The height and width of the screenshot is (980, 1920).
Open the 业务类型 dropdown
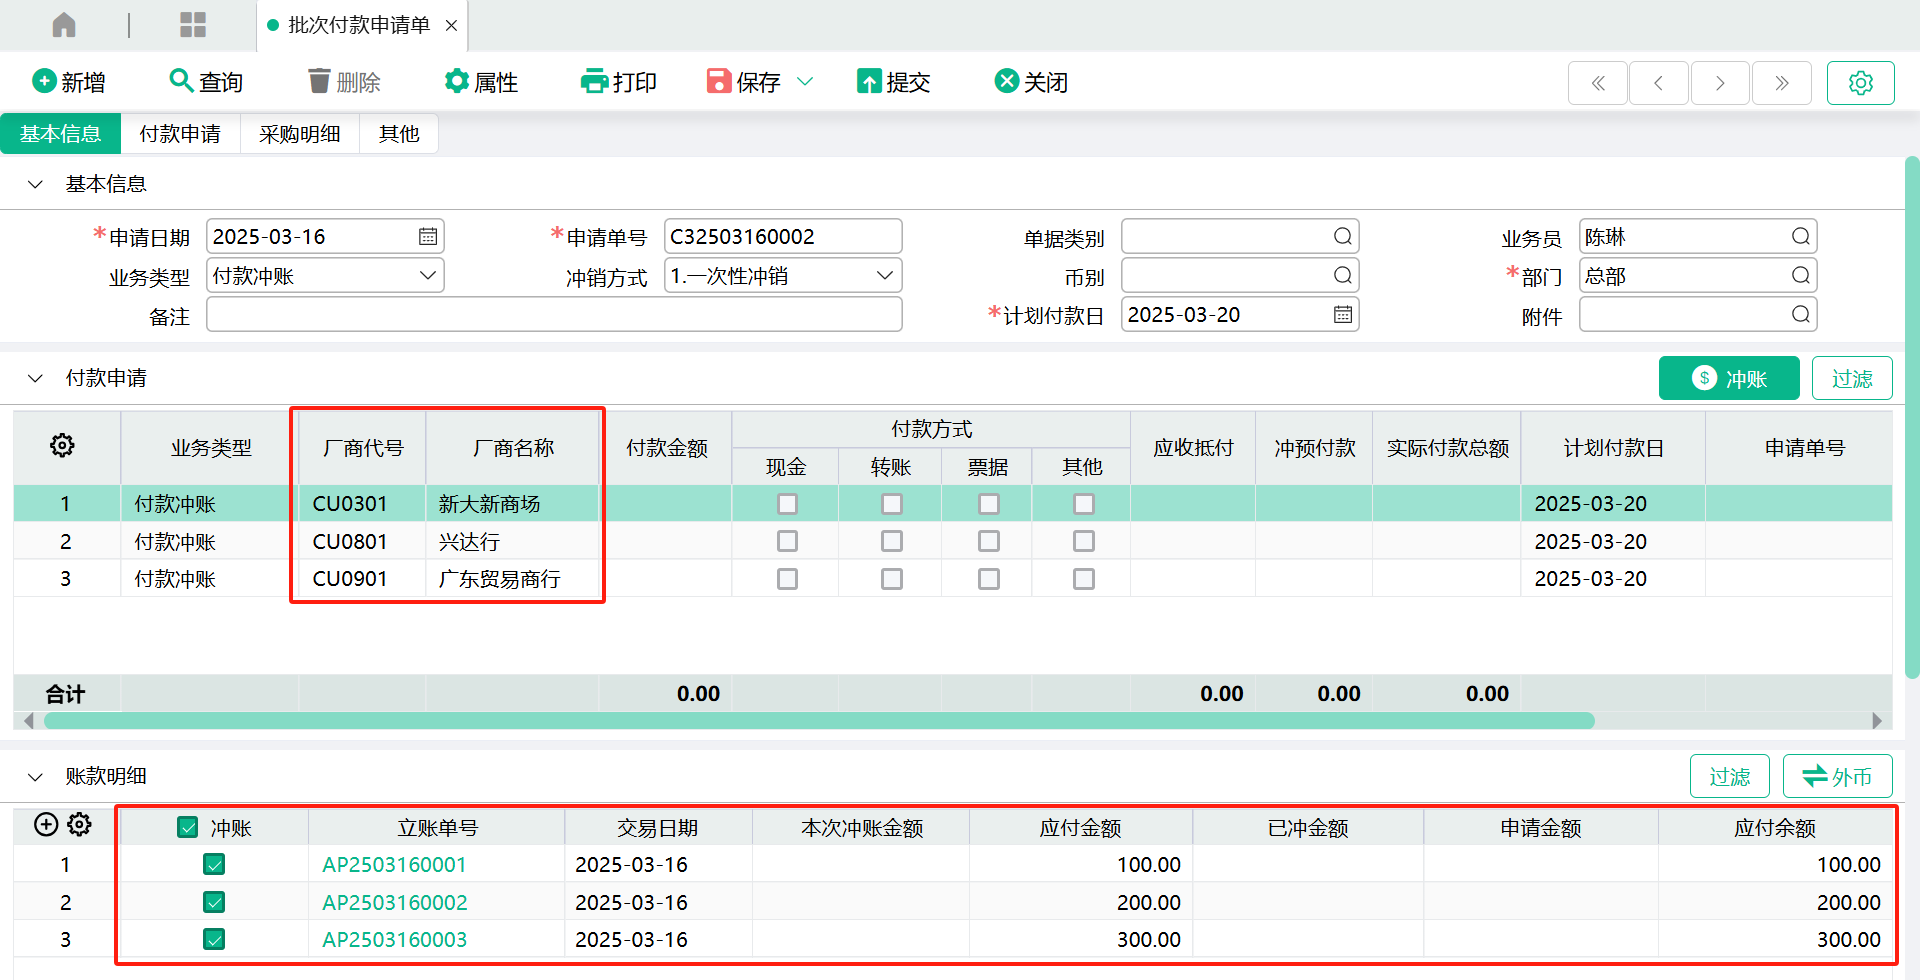pyautogui.click(x=427, y=276)
